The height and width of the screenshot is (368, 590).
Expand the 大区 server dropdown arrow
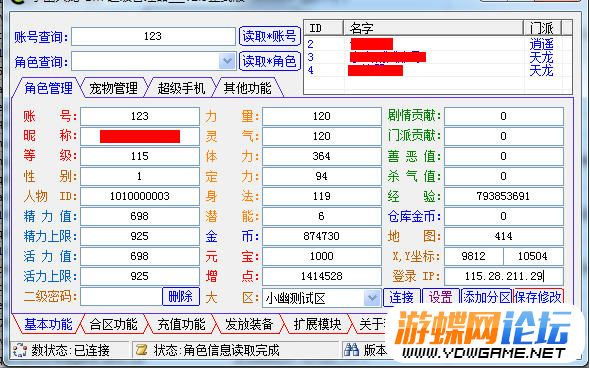[372, 298]
